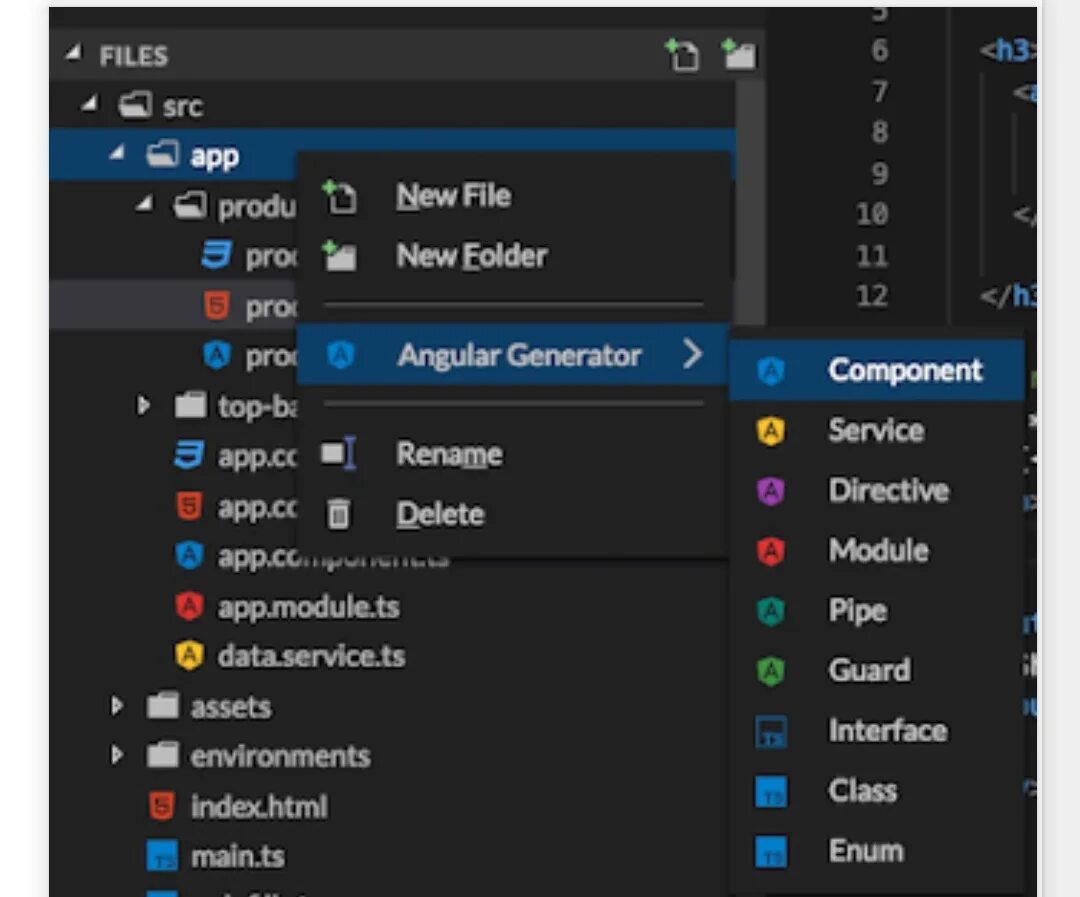This screenshot has width=1080, height=897.
Task: Choose New Folder from context menu
Action: (x=513, y=256)
